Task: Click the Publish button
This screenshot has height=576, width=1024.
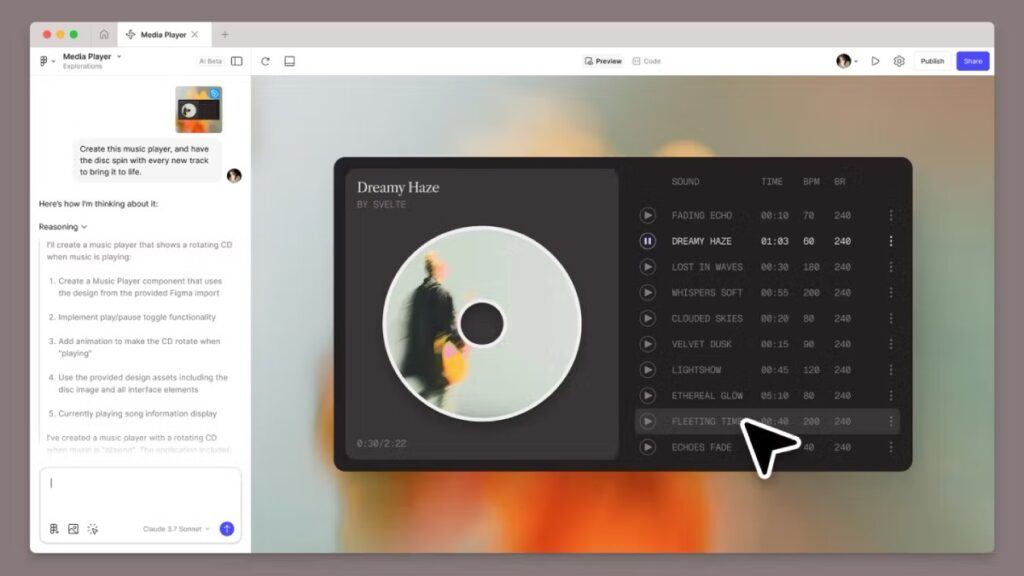Action: coord(932,61)
